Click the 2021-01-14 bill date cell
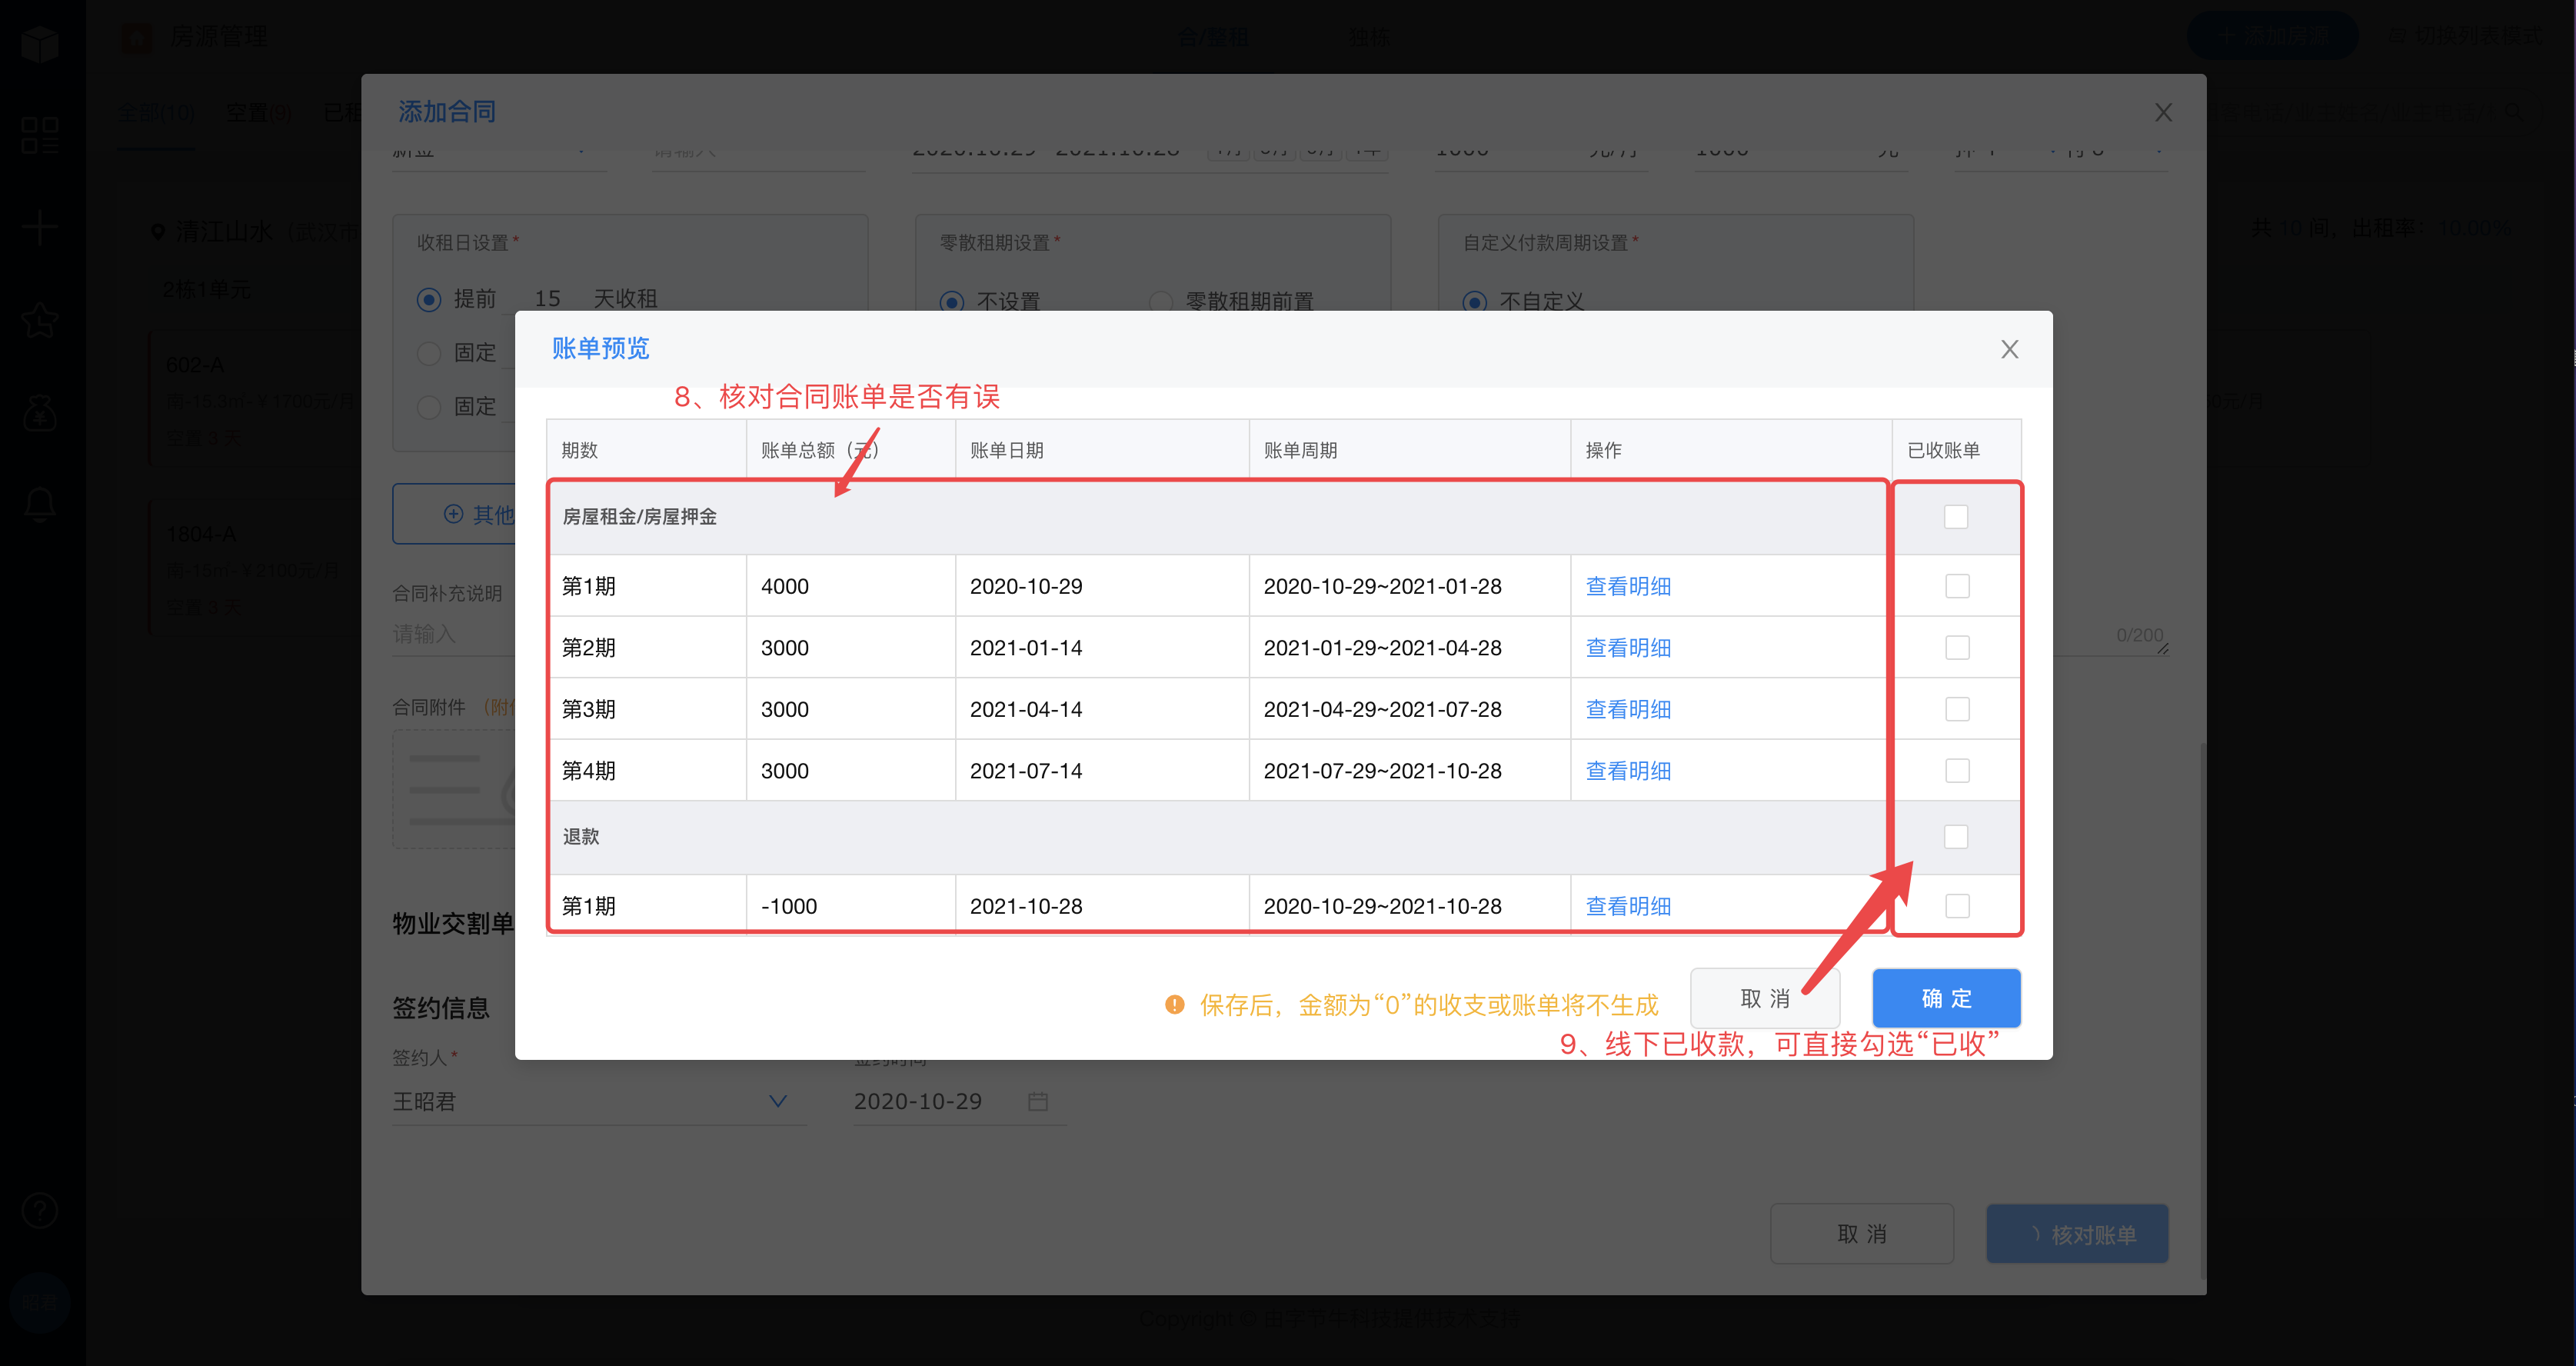This screenshot has height=1366, width=2576. click(x=1102, y=648)
